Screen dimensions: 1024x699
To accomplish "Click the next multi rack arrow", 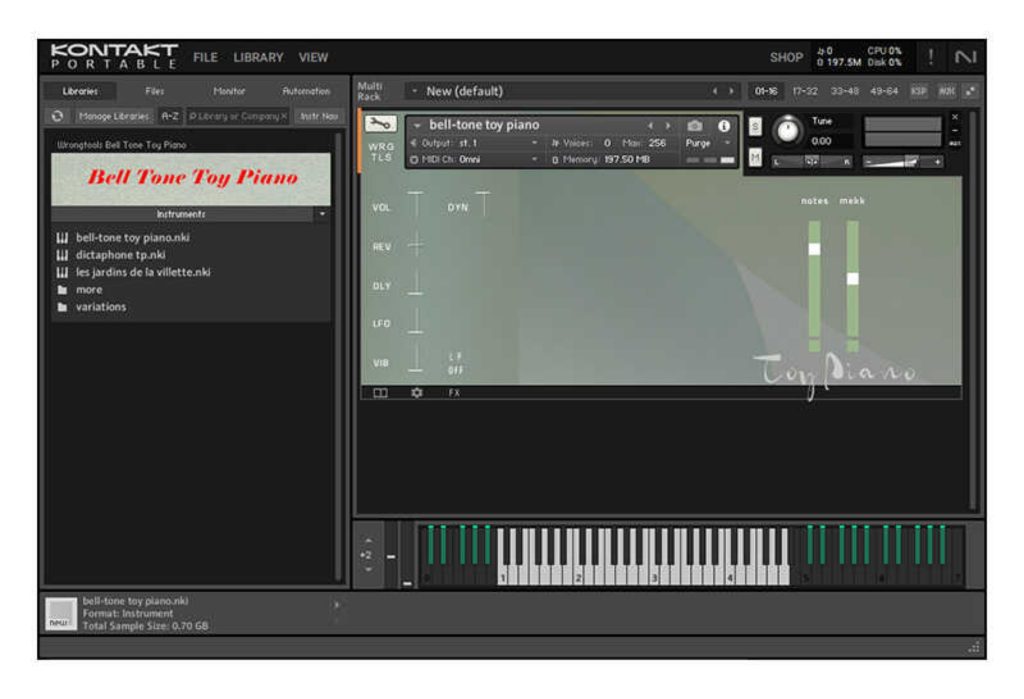I will point(731,91).
